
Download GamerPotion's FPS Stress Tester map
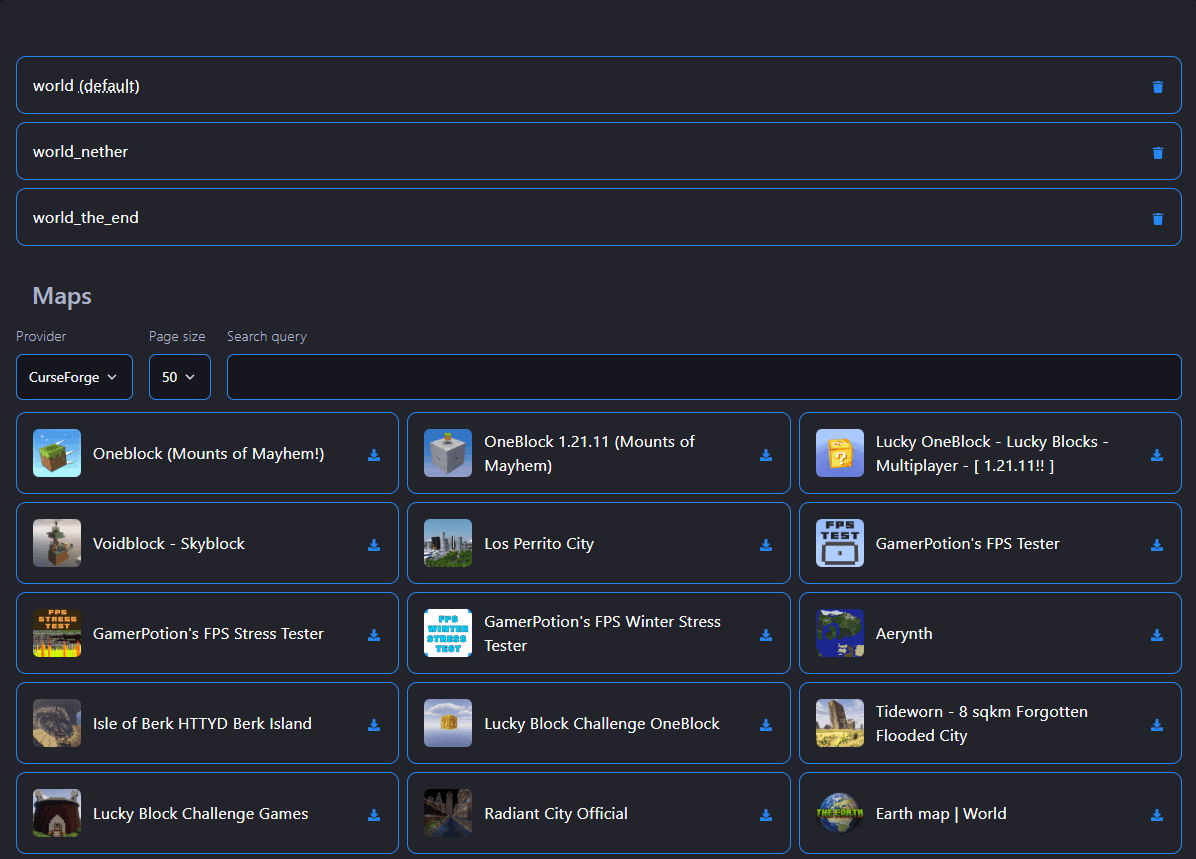coord(374,635)
